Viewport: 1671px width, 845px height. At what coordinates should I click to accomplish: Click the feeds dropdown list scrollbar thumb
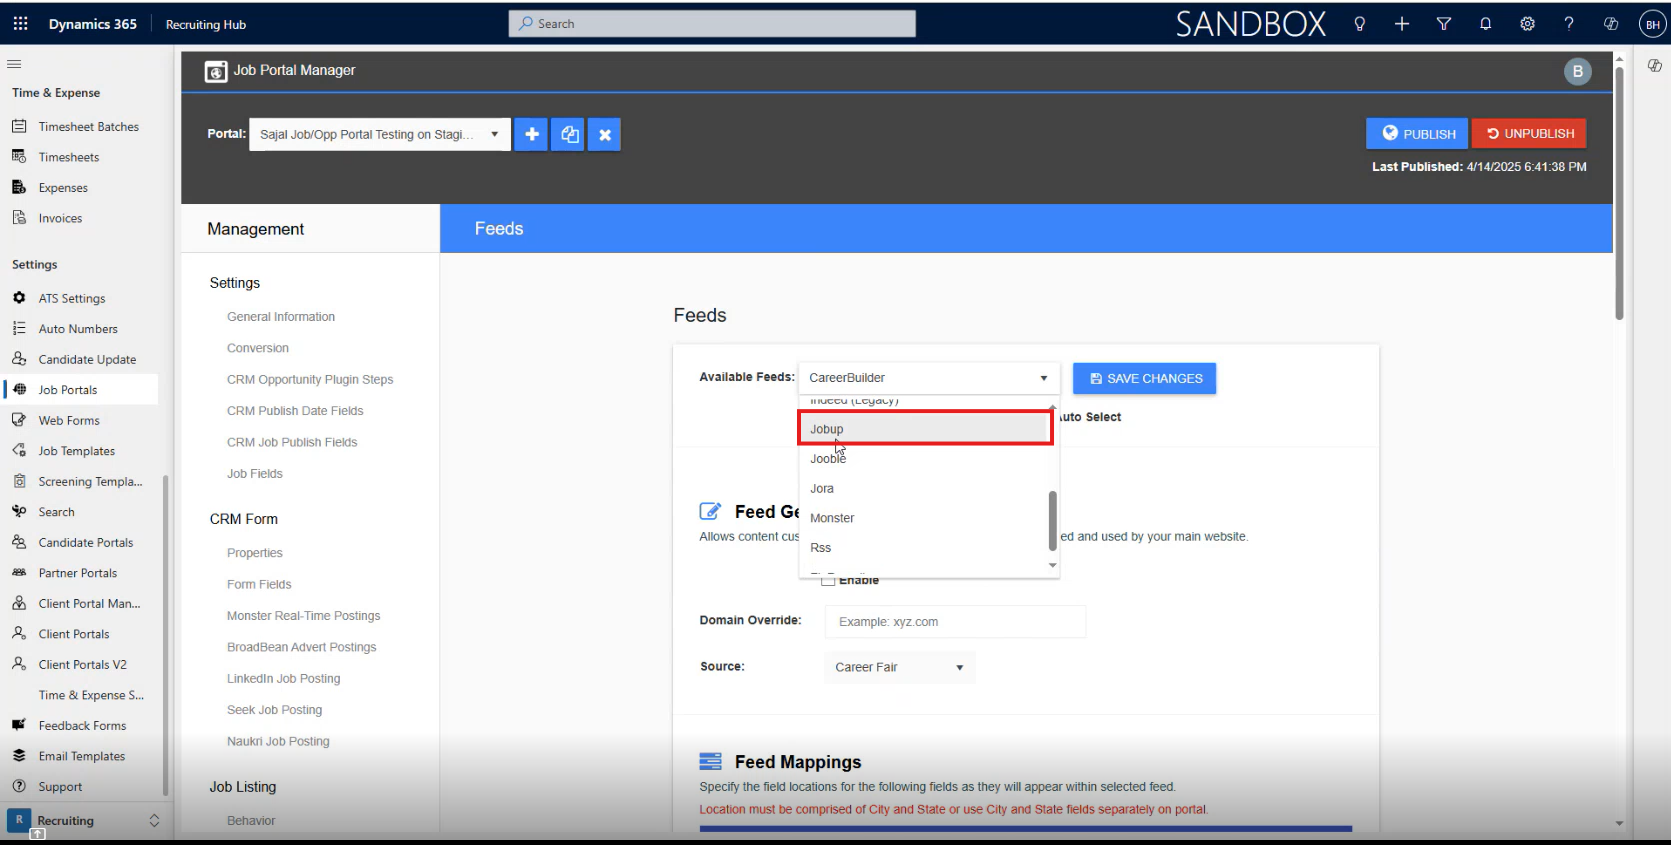(1052, 520)
